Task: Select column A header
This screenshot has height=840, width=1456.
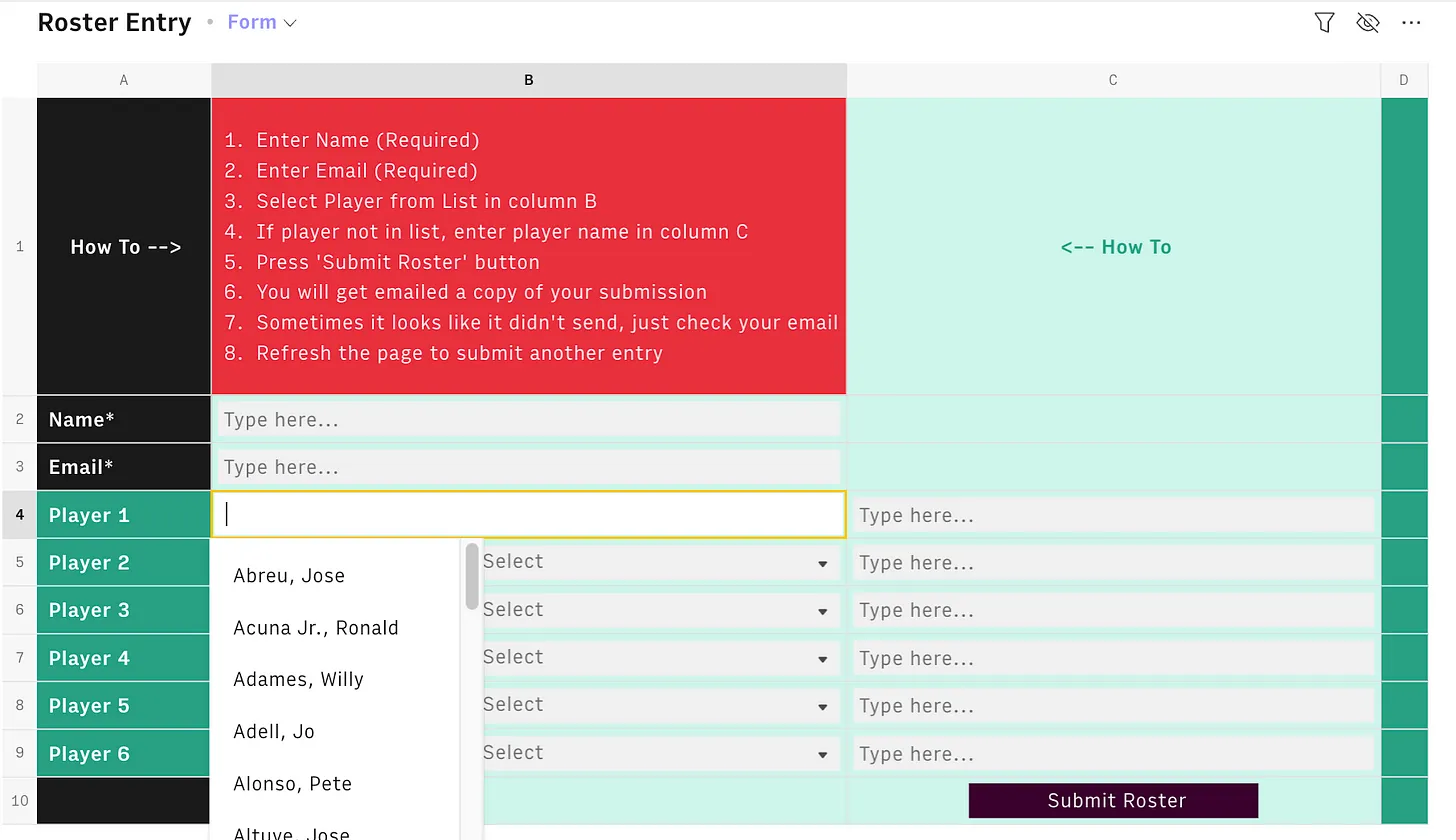Action: [124, 80]
